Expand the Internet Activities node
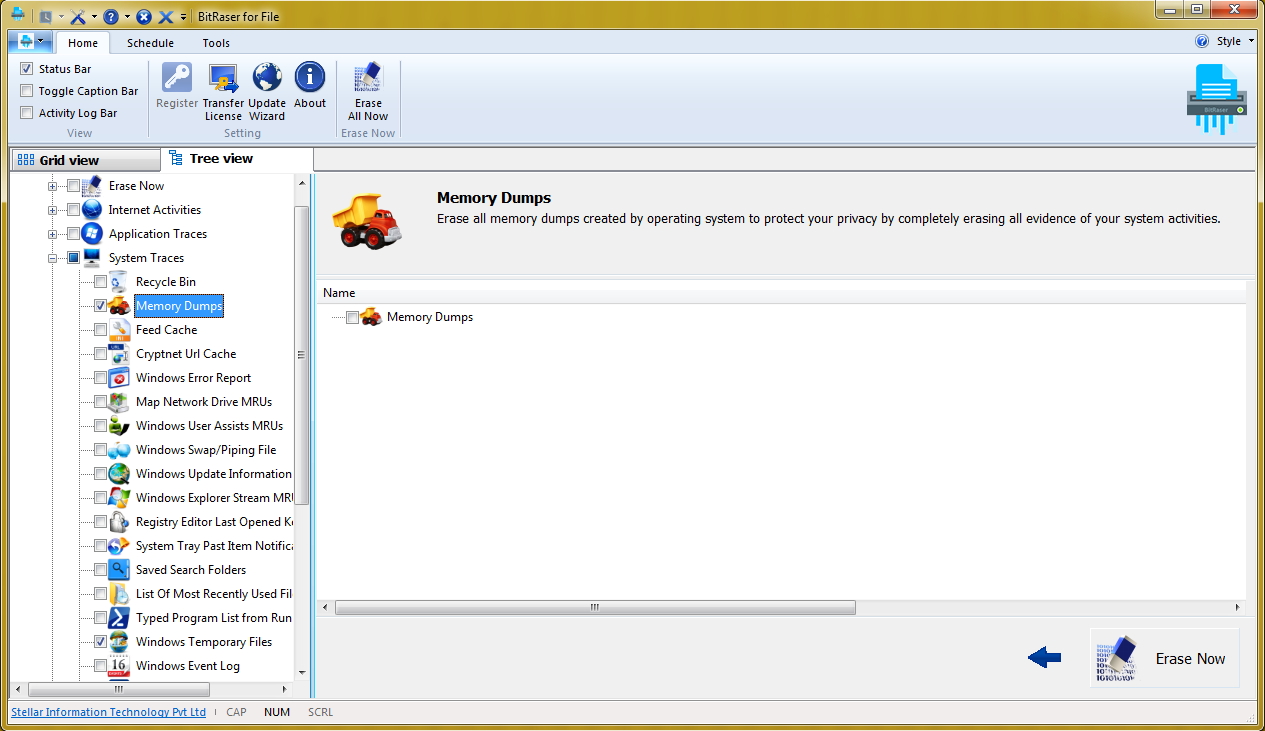 coord(52,210)
